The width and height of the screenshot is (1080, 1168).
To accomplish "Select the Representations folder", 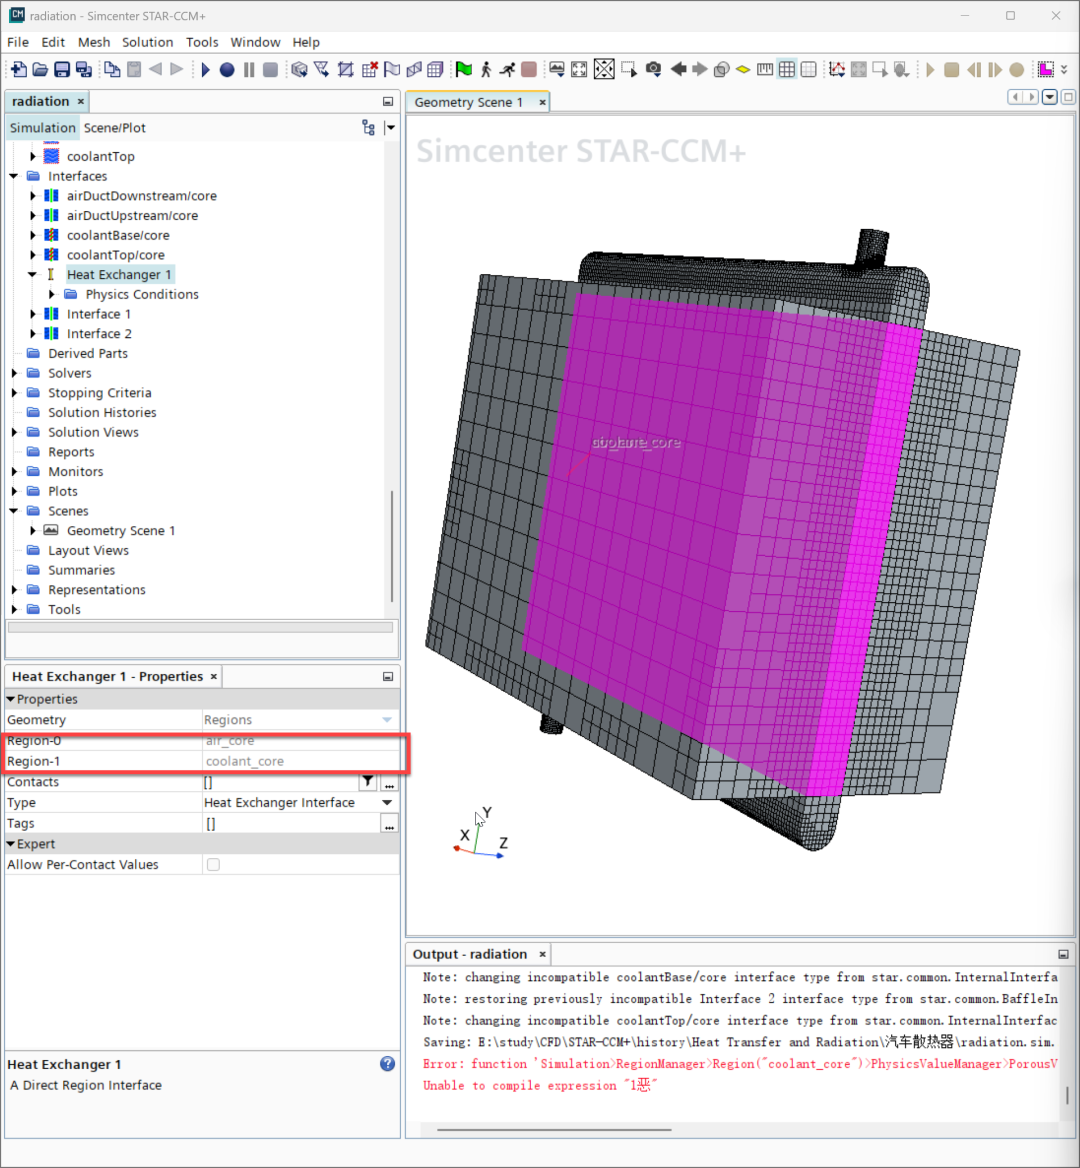I will coord(97,589).
